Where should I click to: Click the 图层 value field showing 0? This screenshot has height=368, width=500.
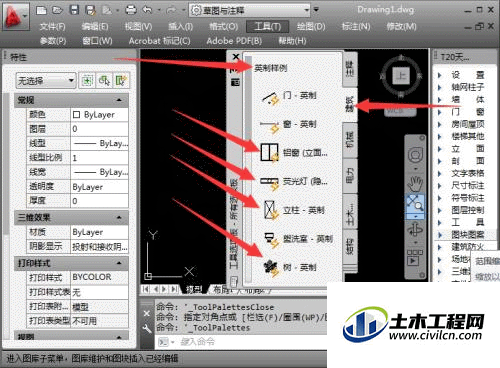pos(99,129)
